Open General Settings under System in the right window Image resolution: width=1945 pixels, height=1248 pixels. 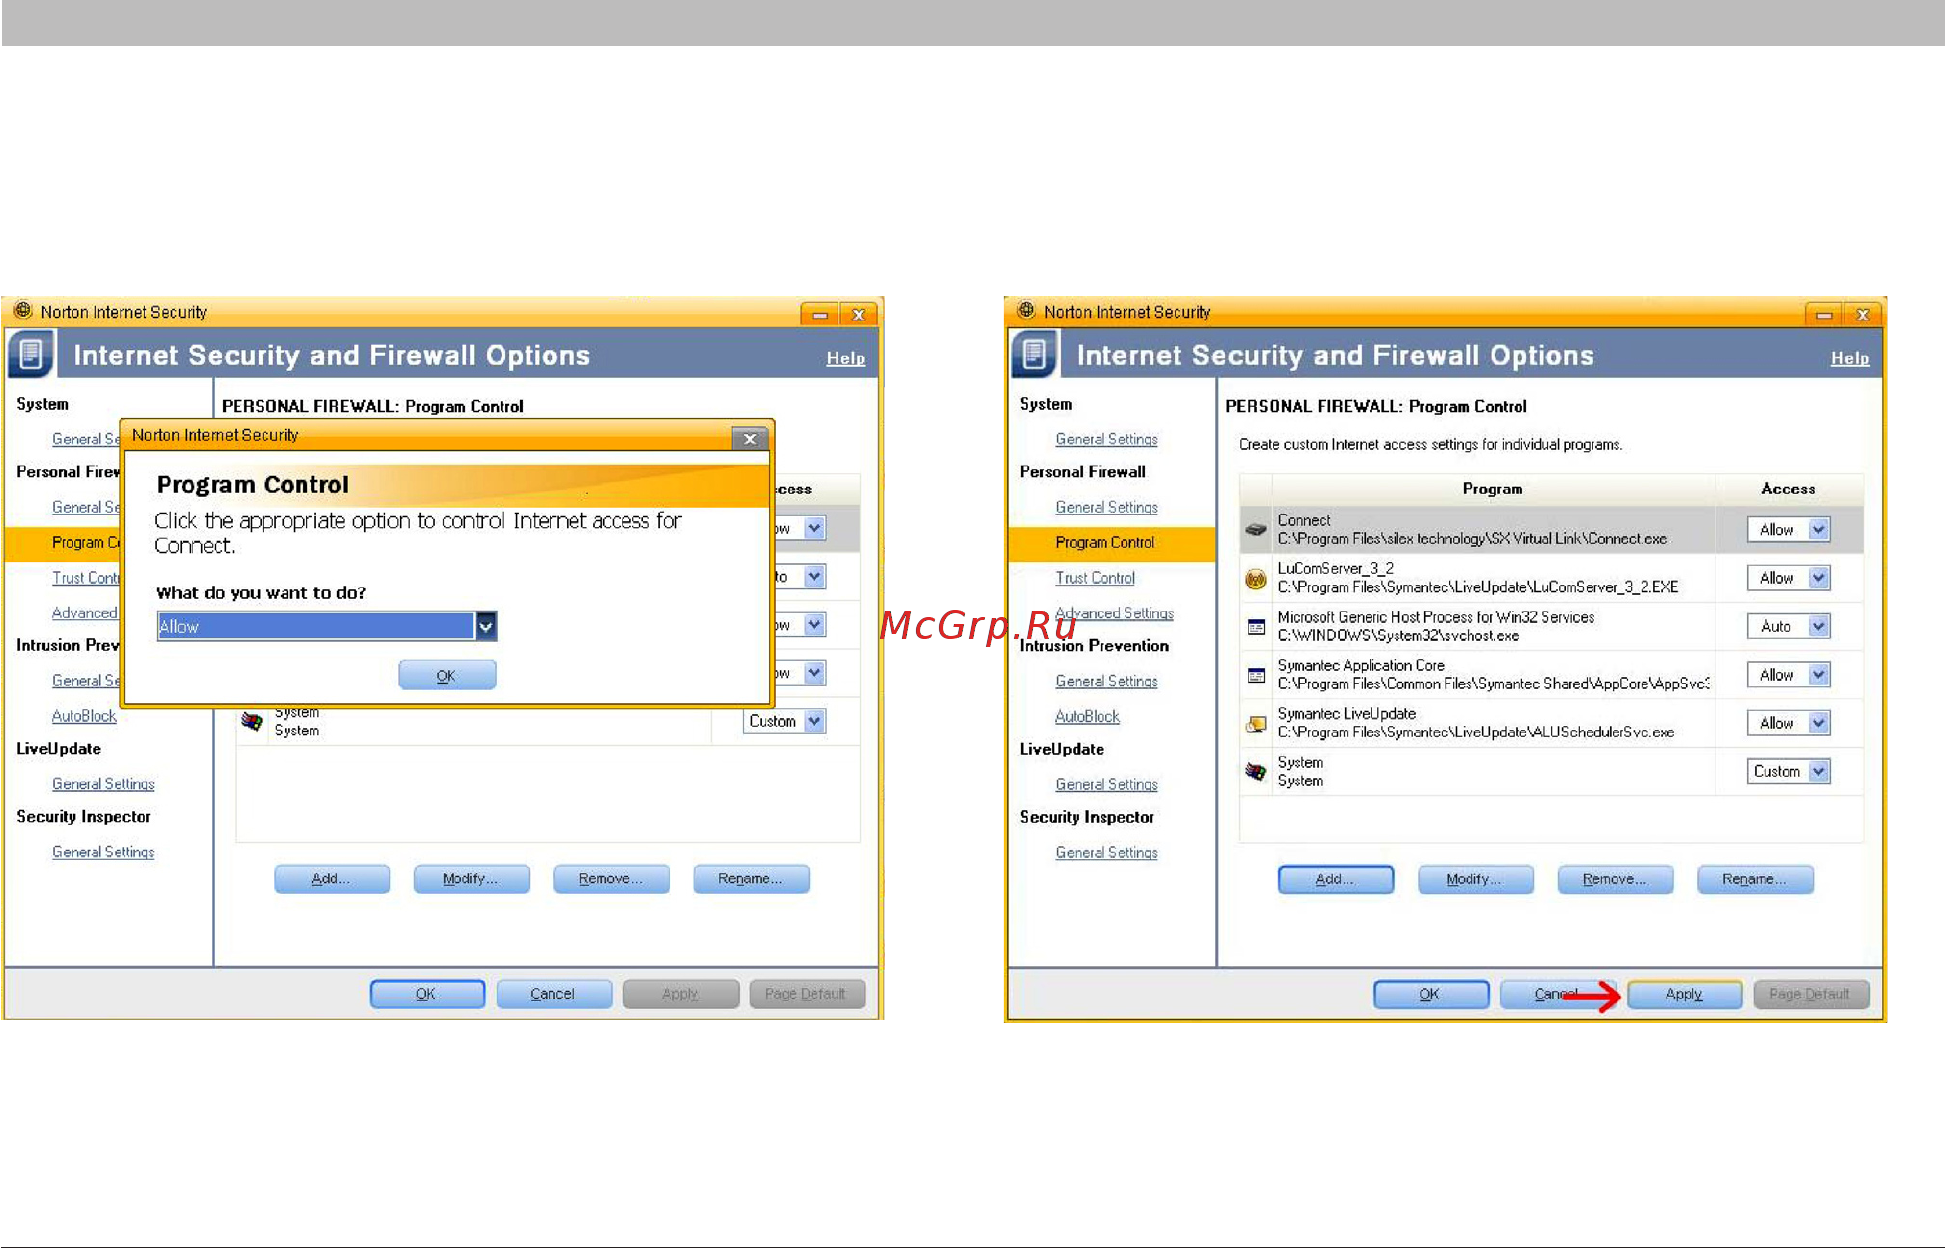click(1106, 439)
